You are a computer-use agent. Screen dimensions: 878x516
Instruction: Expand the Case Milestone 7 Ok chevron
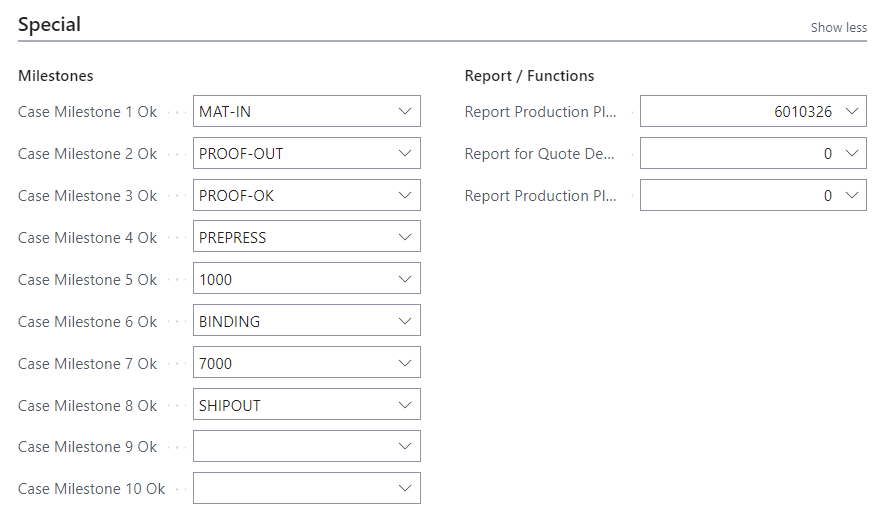pos(404,363)
